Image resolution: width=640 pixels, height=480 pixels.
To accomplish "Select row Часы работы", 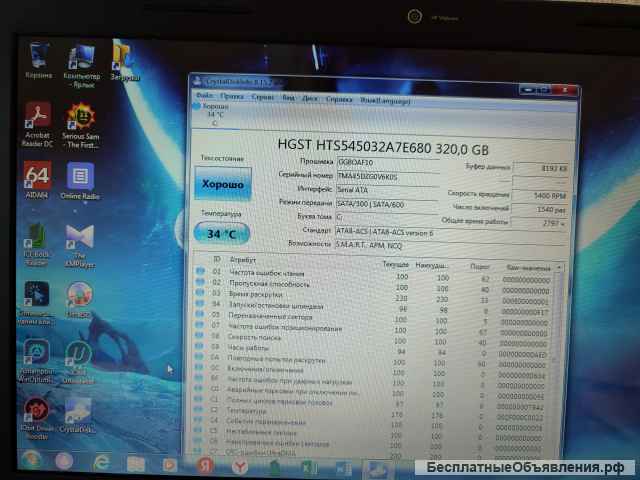I will click(371, 350).
